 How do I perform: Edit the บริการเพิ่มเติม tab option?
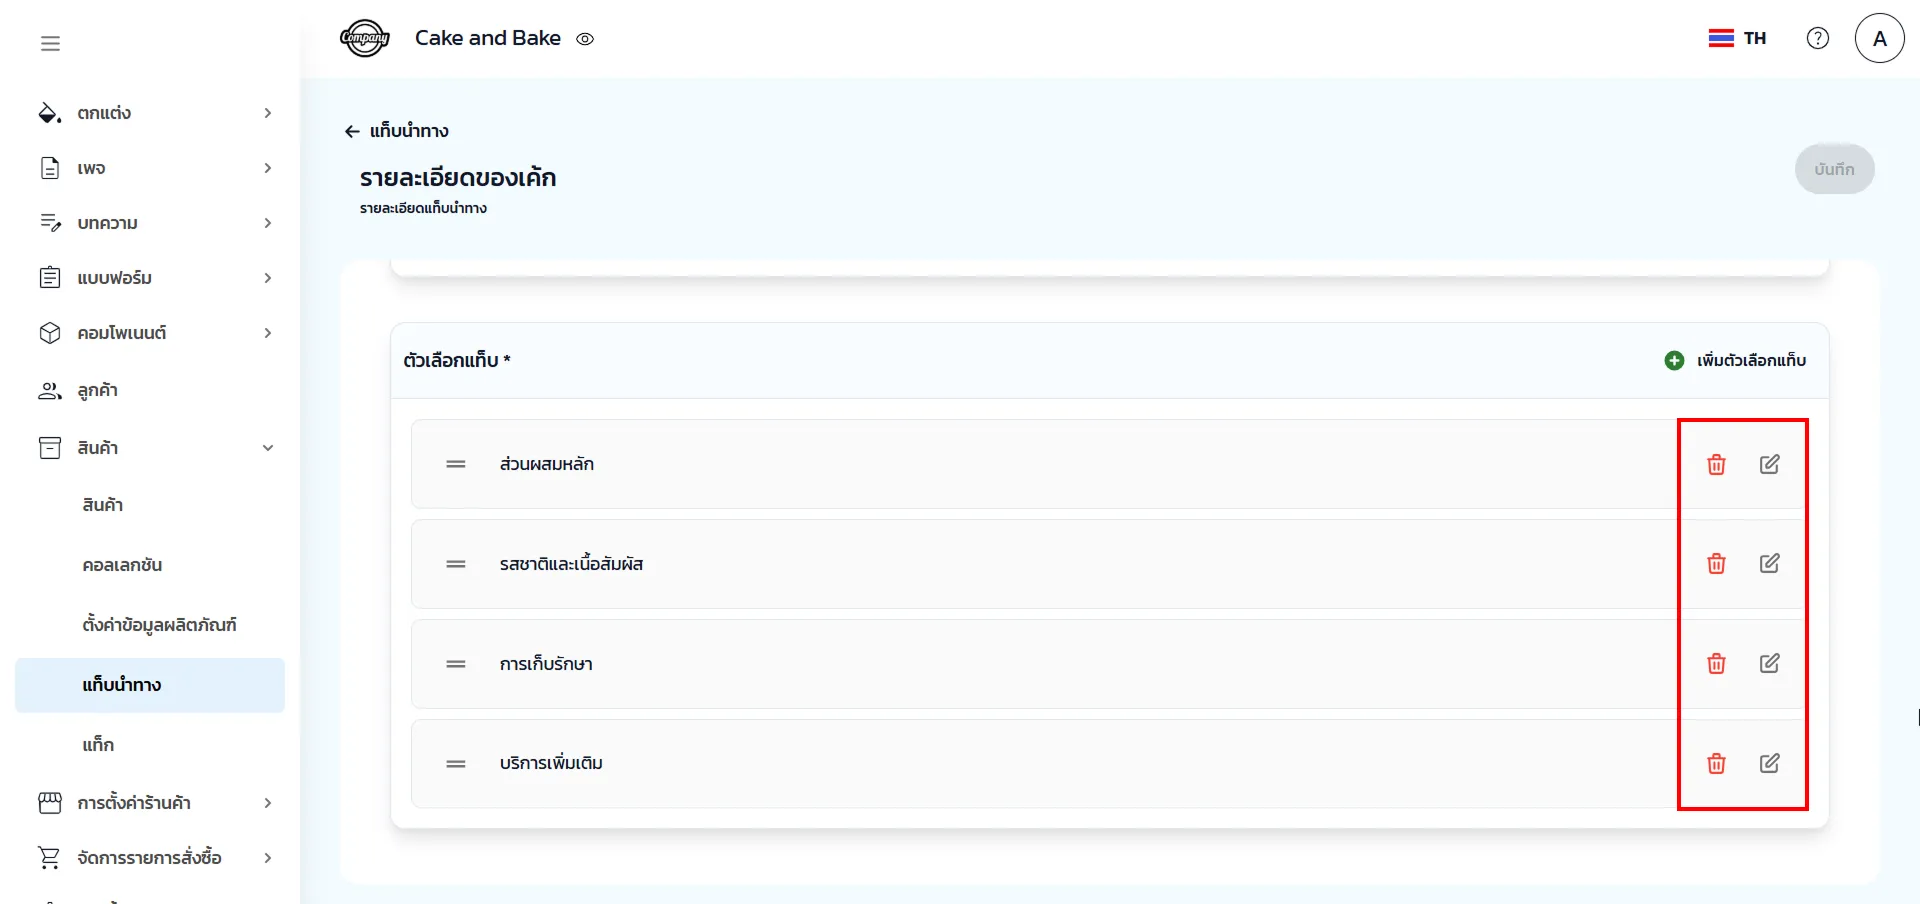coord(1769,764)
